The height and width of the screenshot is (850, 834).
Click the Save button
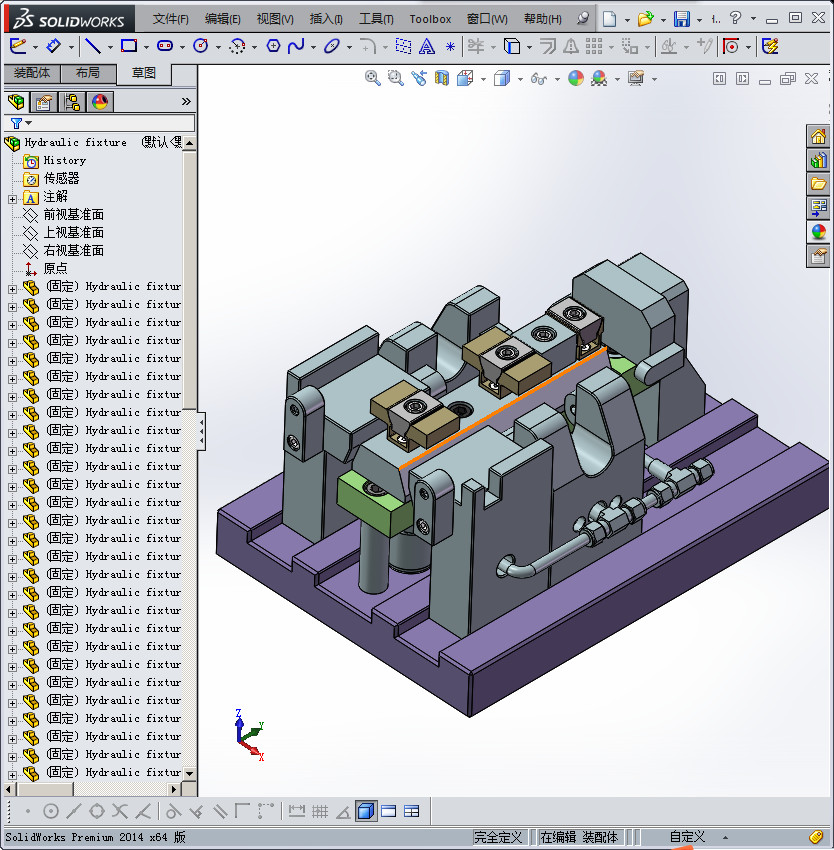(x=682, y=19)
